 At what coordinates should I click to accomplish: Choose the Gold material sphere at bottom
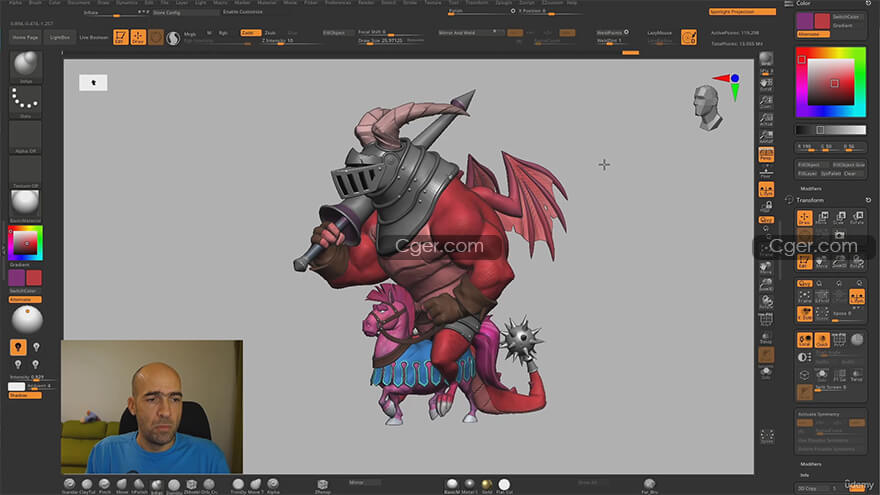click(x=487, y=485)
